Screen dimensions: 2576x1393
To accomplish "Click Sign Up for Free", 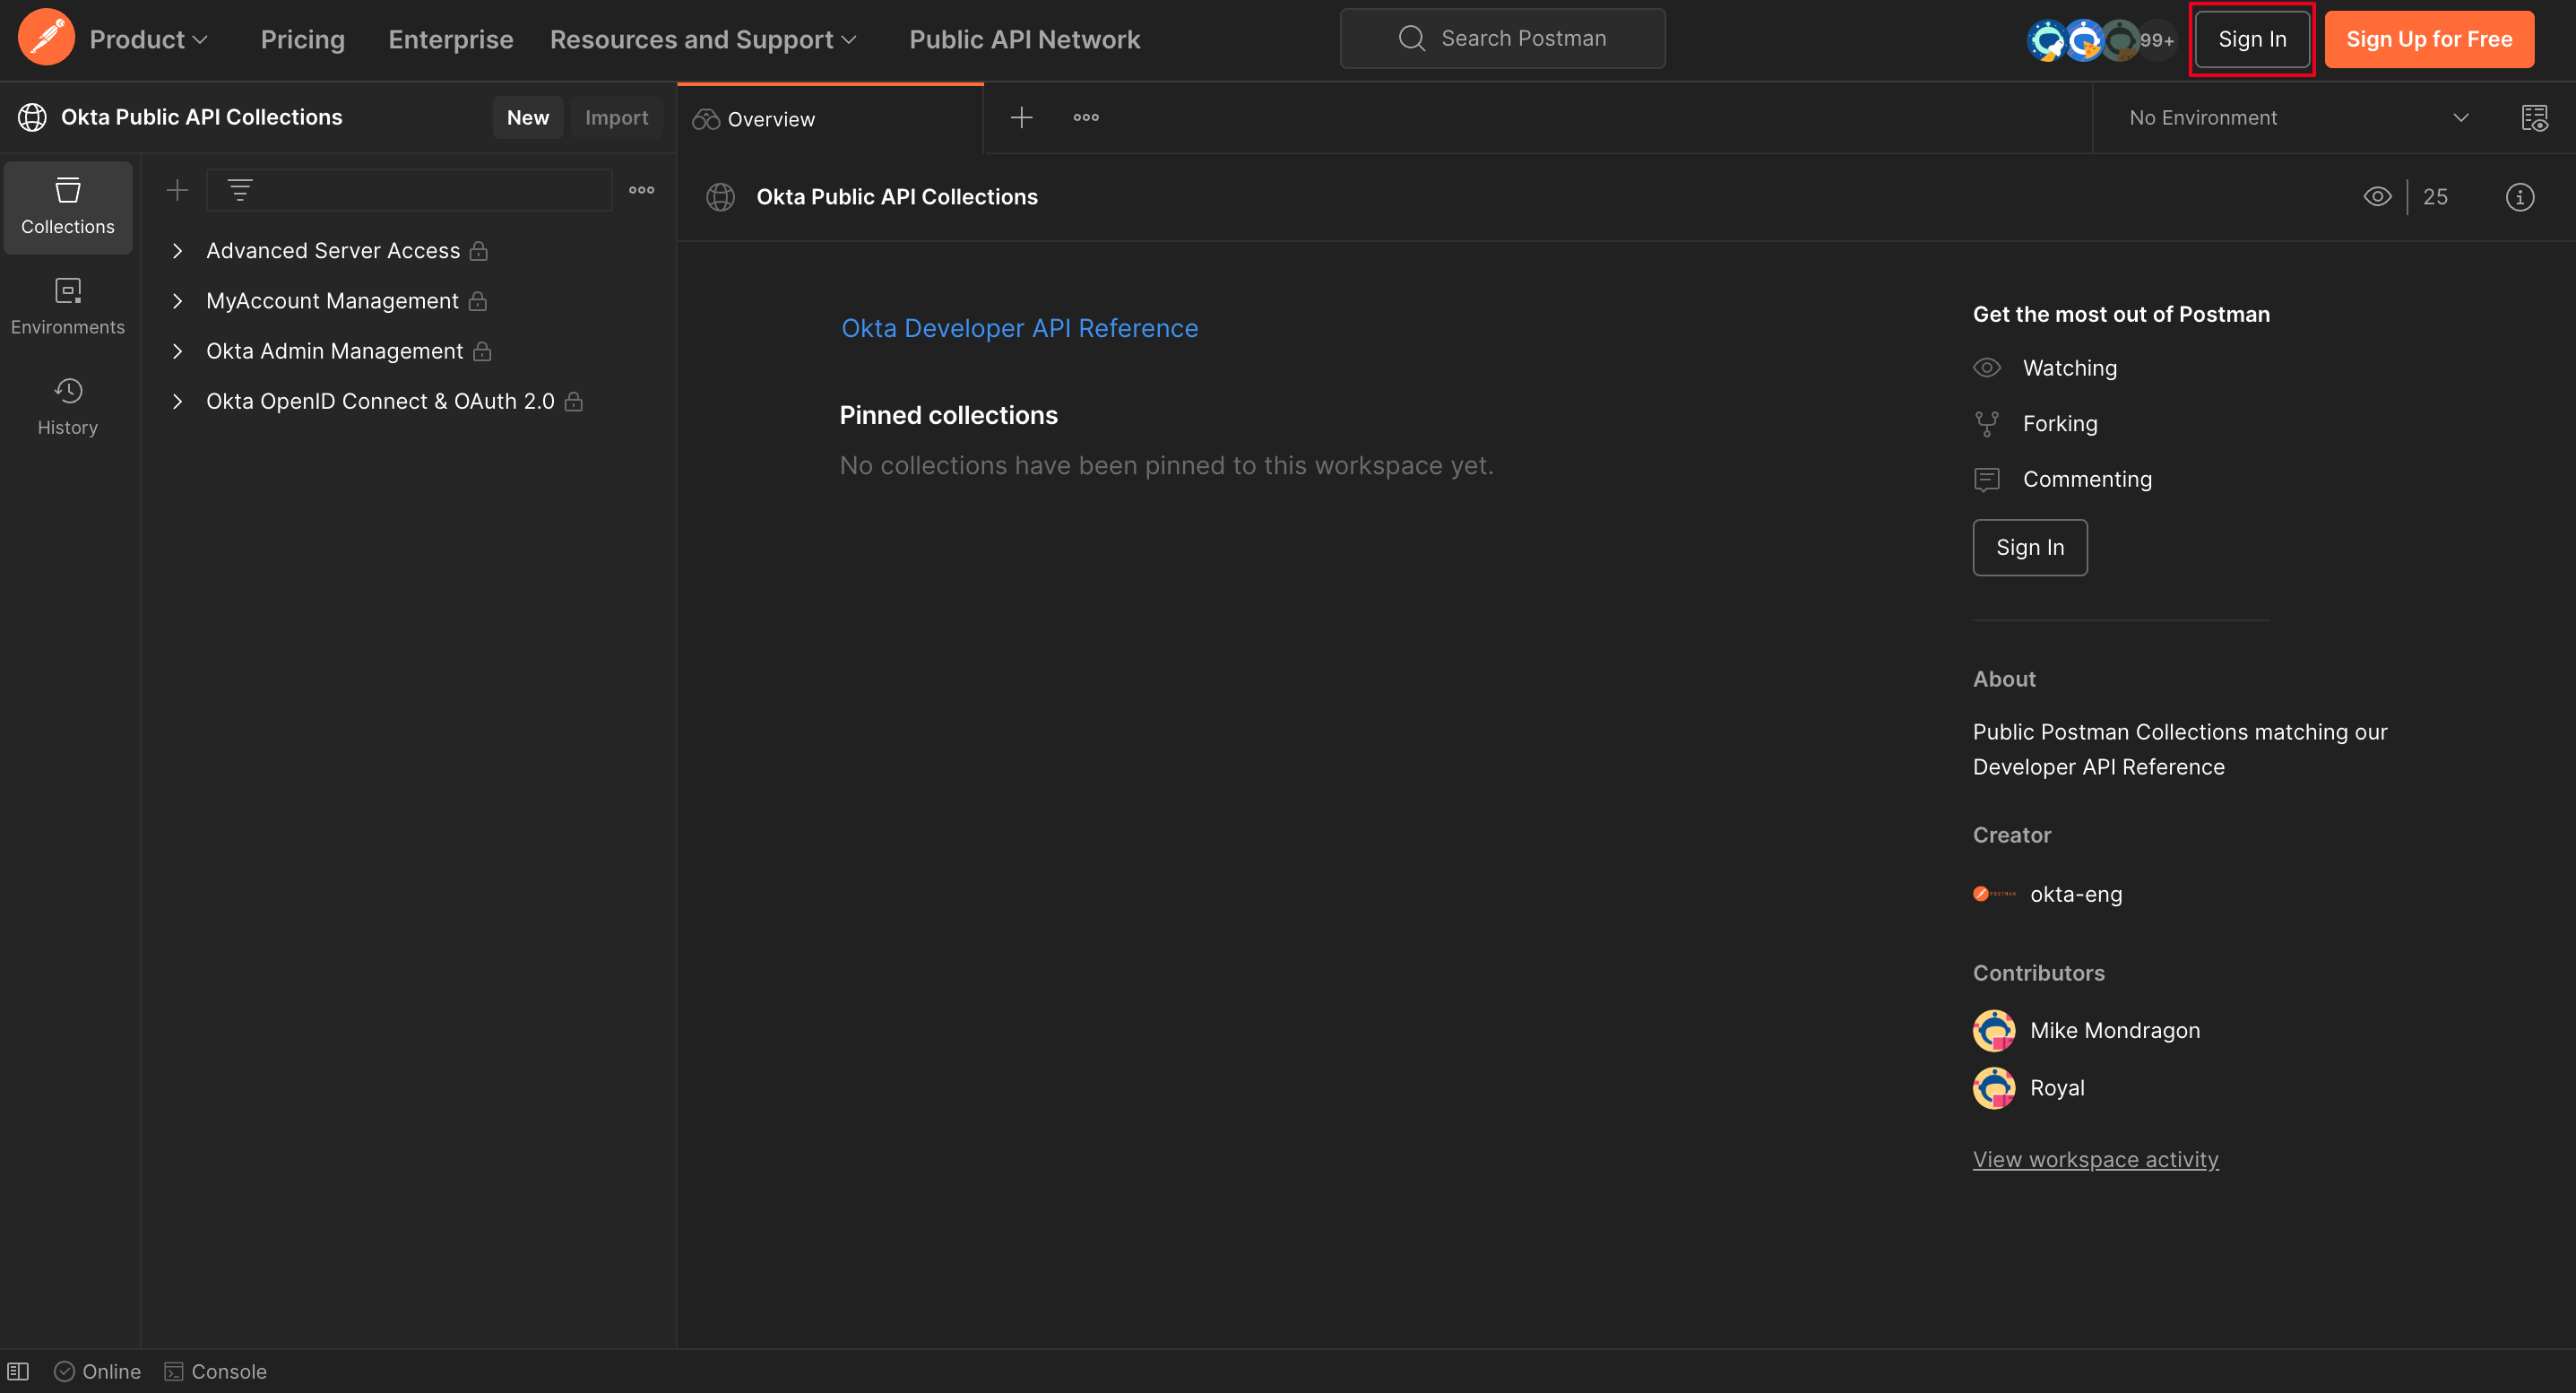I will (2428, 39).
